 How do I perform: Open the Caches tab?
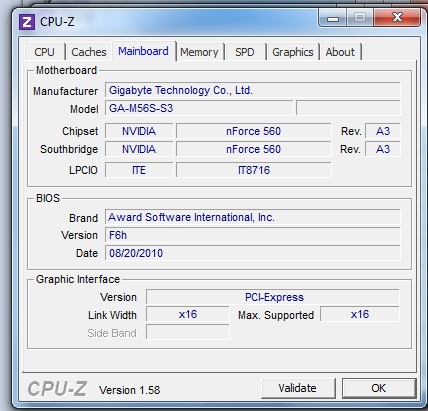(x=89, y=52)
